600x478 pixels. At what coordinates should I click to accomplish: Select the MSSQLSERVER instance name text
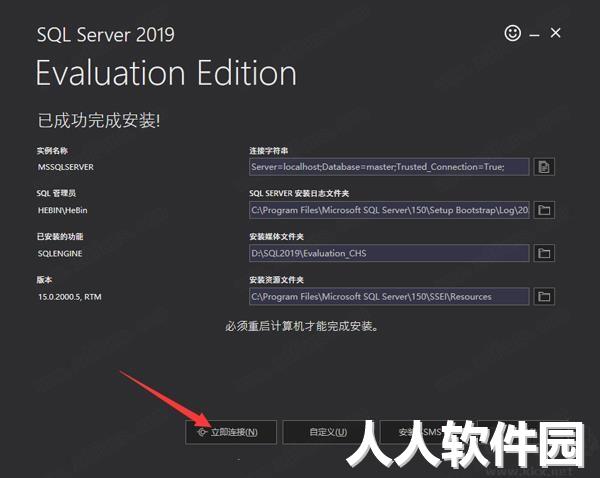[66, 167]
